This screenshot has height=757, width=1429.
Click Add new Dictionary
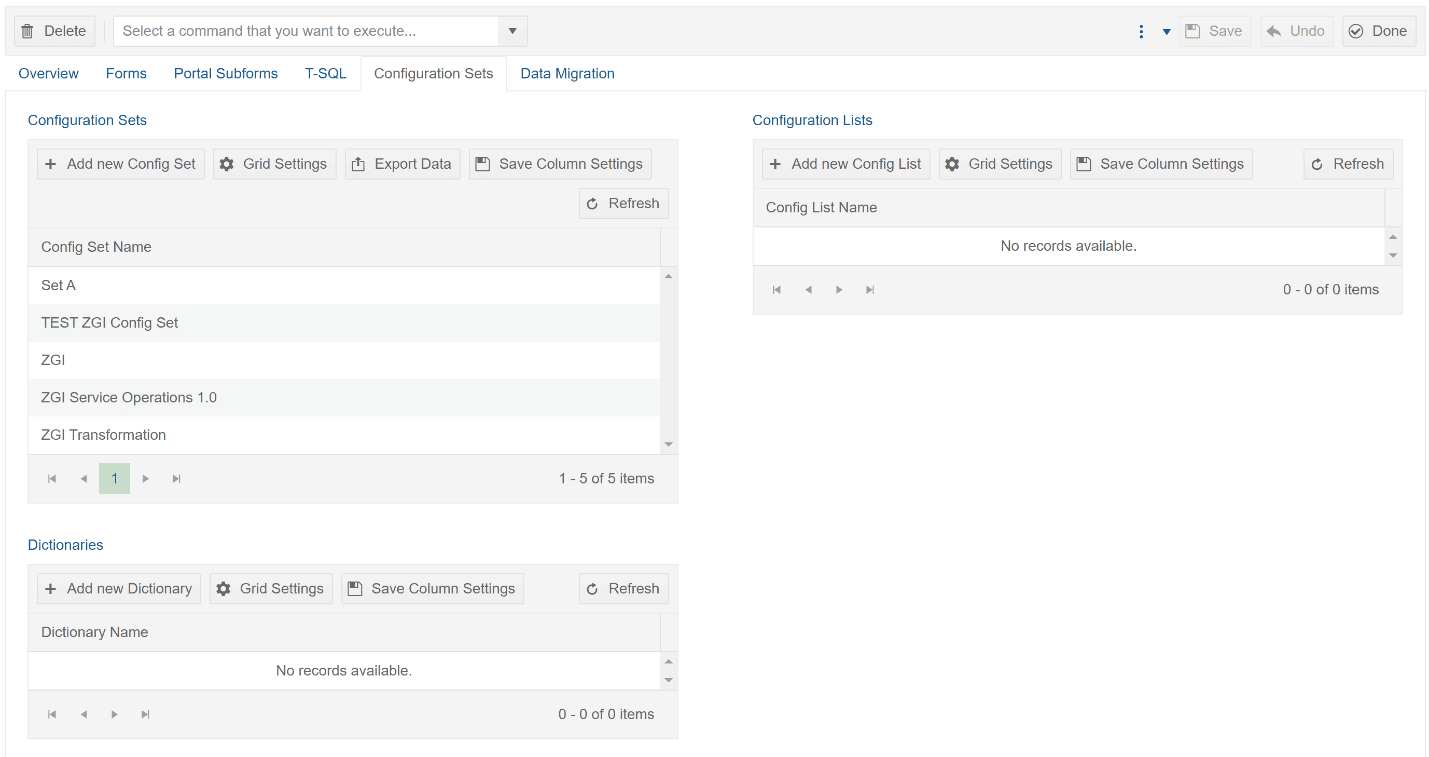click(119, 589)
